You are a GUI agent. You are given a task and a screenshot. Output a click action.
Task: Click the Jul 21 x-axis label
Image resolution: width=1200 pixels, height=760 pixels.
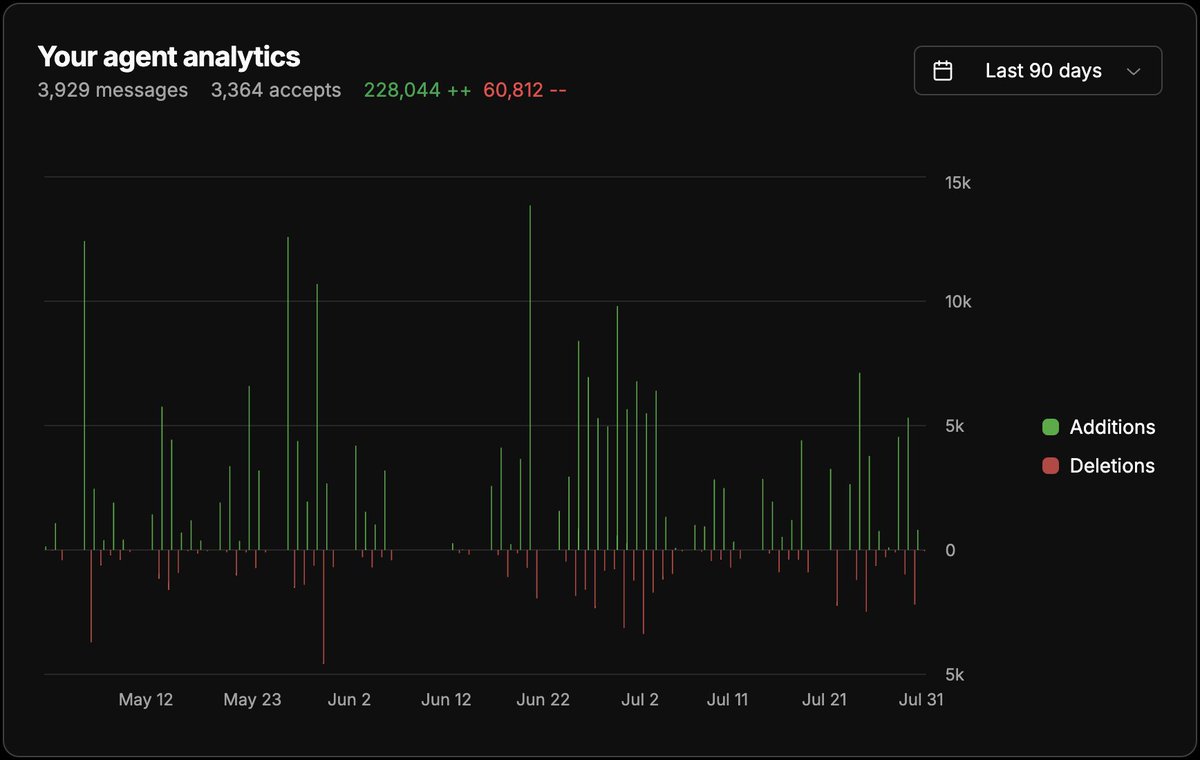coord(824,700)
